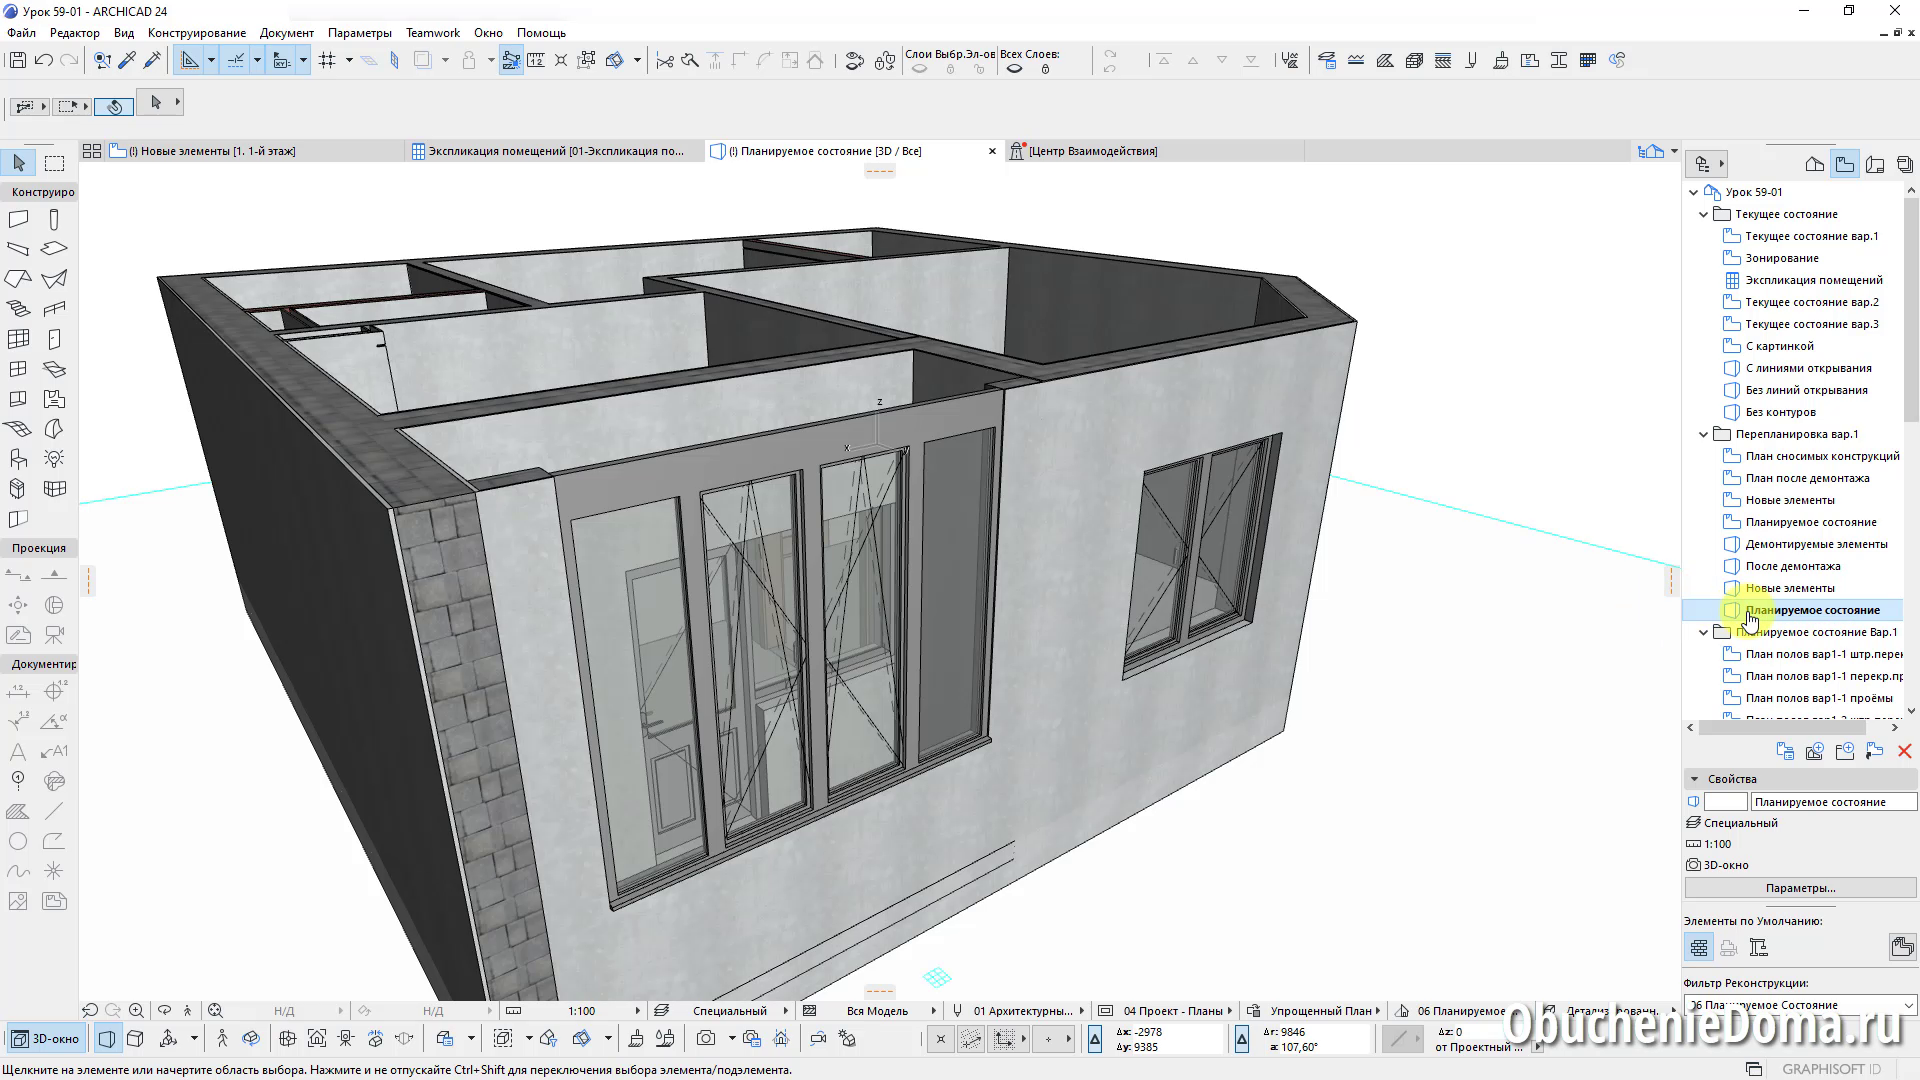Expand the Текущее состояние folder

[1702, 214]
